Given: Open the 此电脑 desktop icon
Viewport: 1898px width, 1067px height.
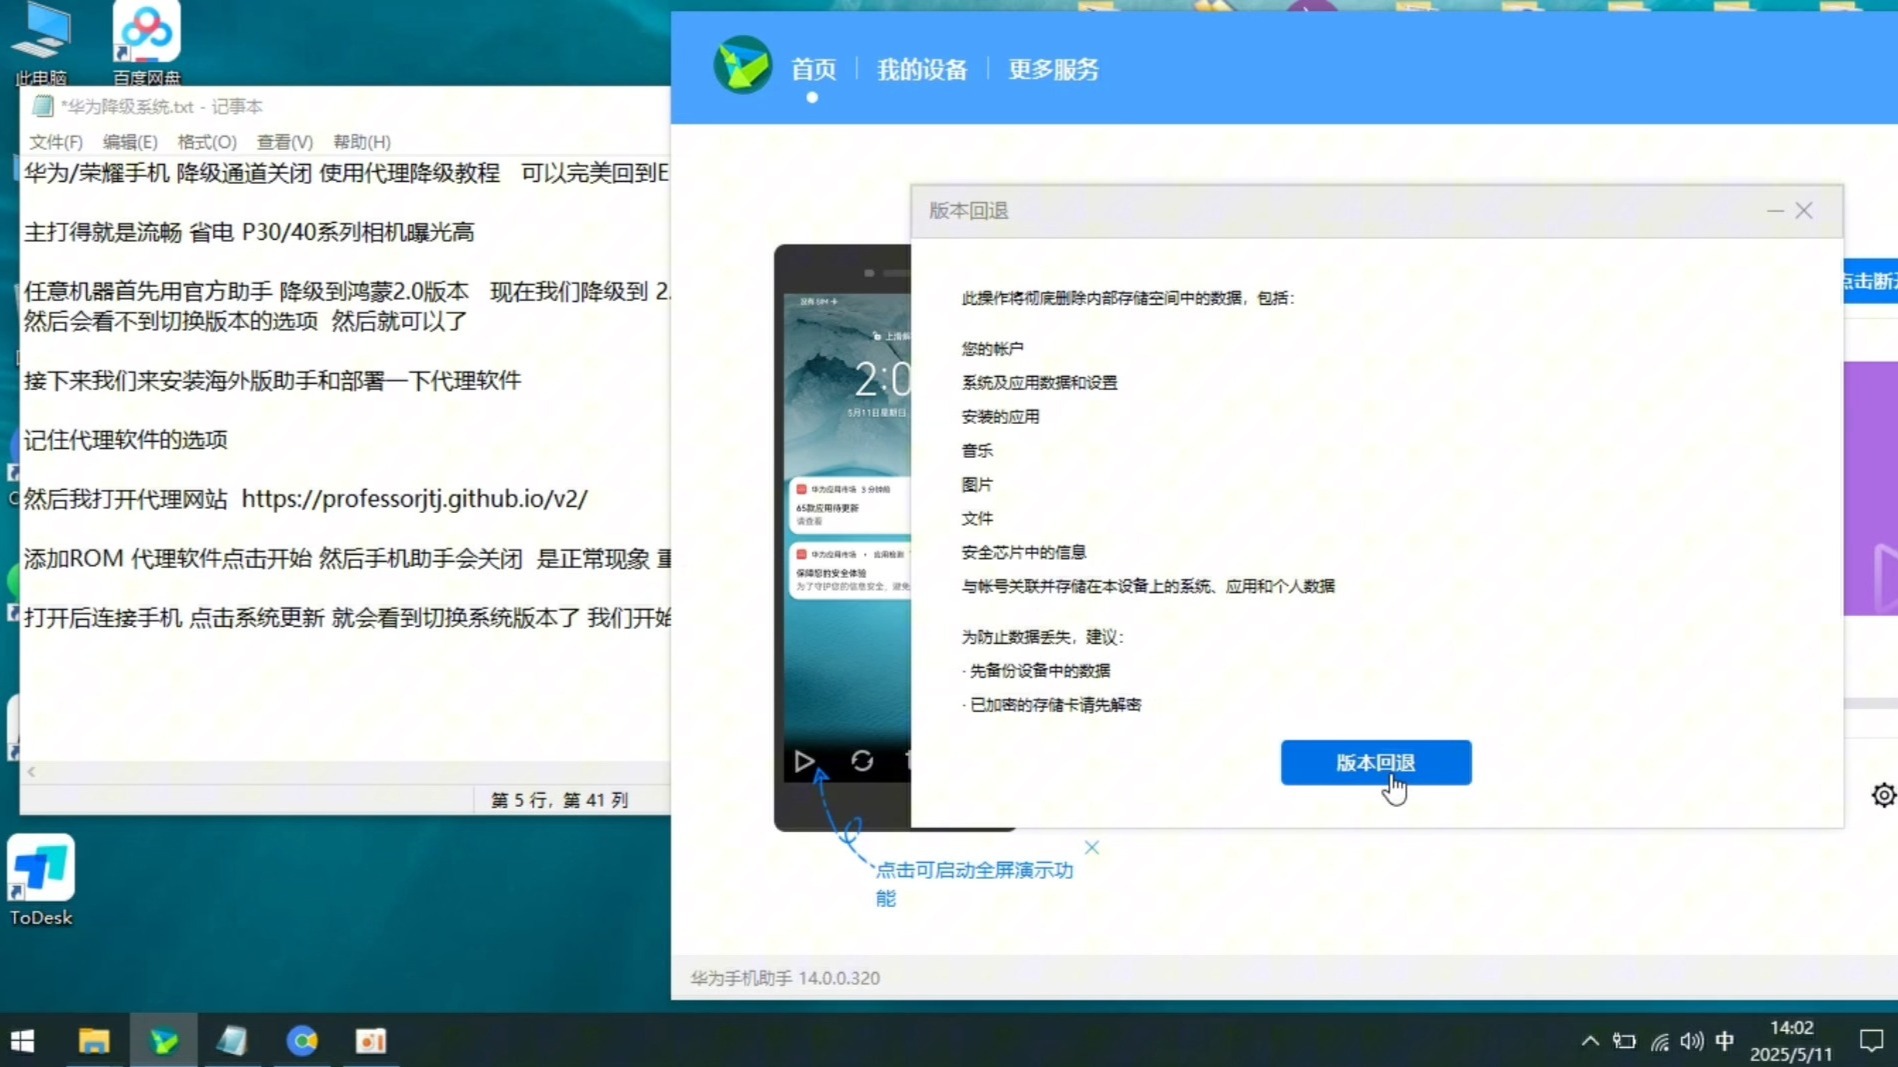Looking at the screenshot, I should pyautogui.click(x=41, y=43).
